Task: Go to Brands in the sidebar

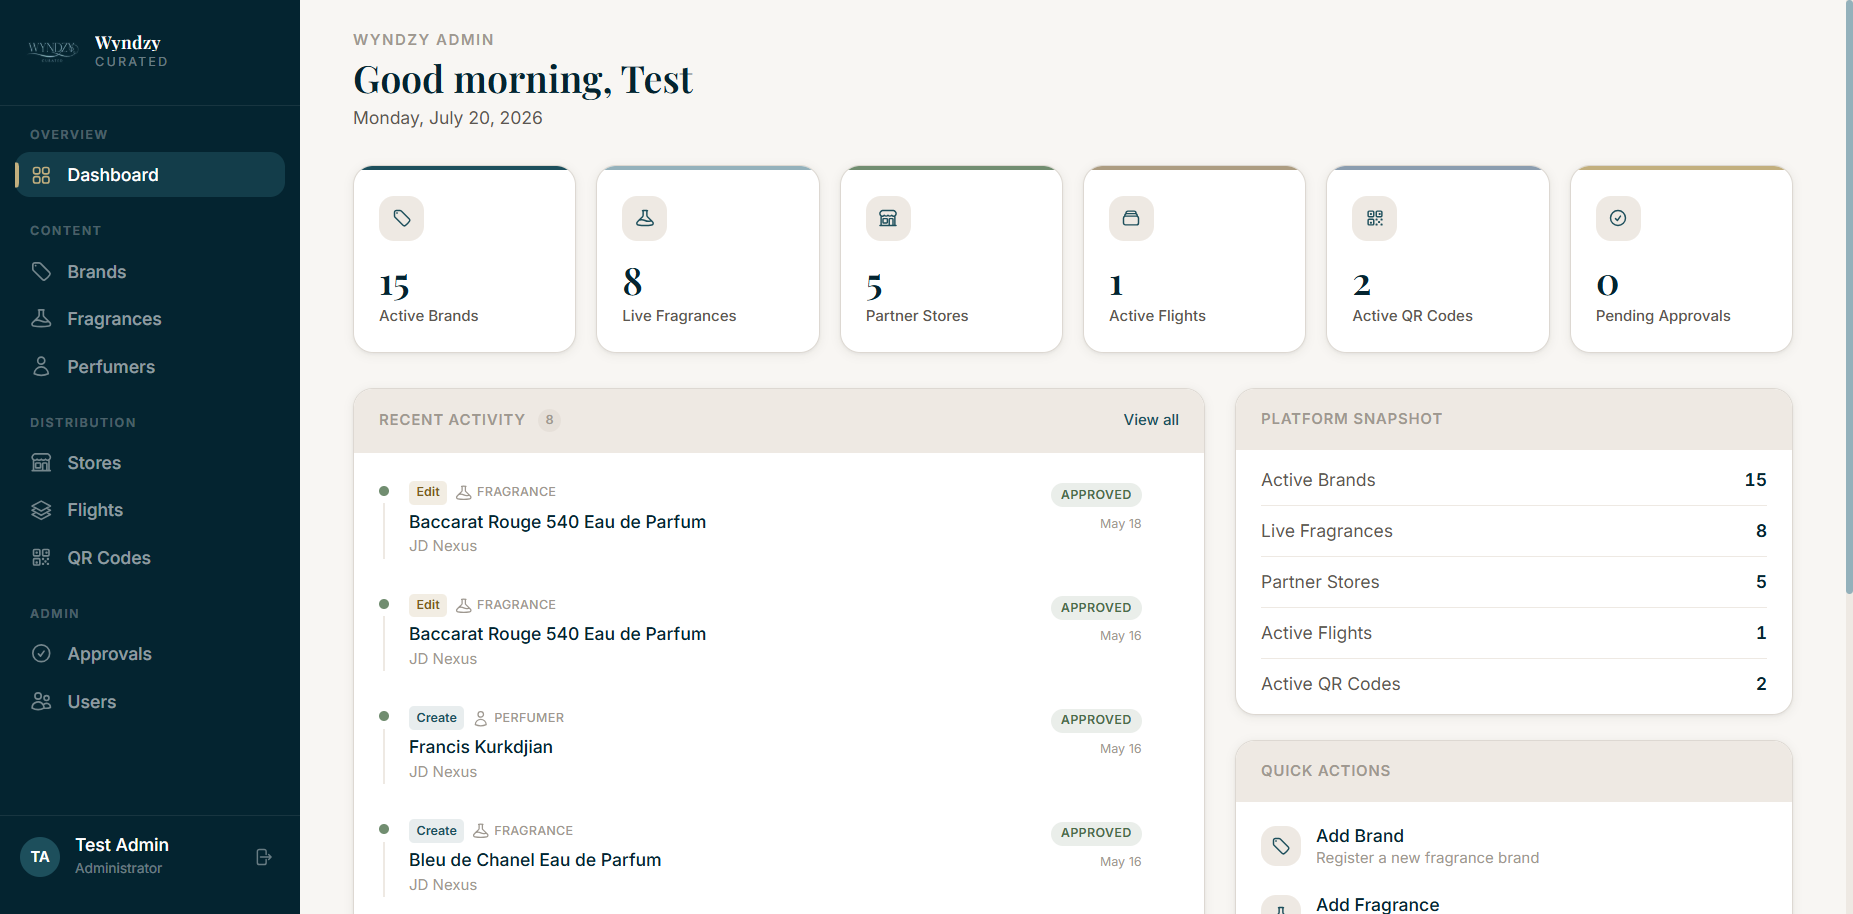Action: point(150,272)
